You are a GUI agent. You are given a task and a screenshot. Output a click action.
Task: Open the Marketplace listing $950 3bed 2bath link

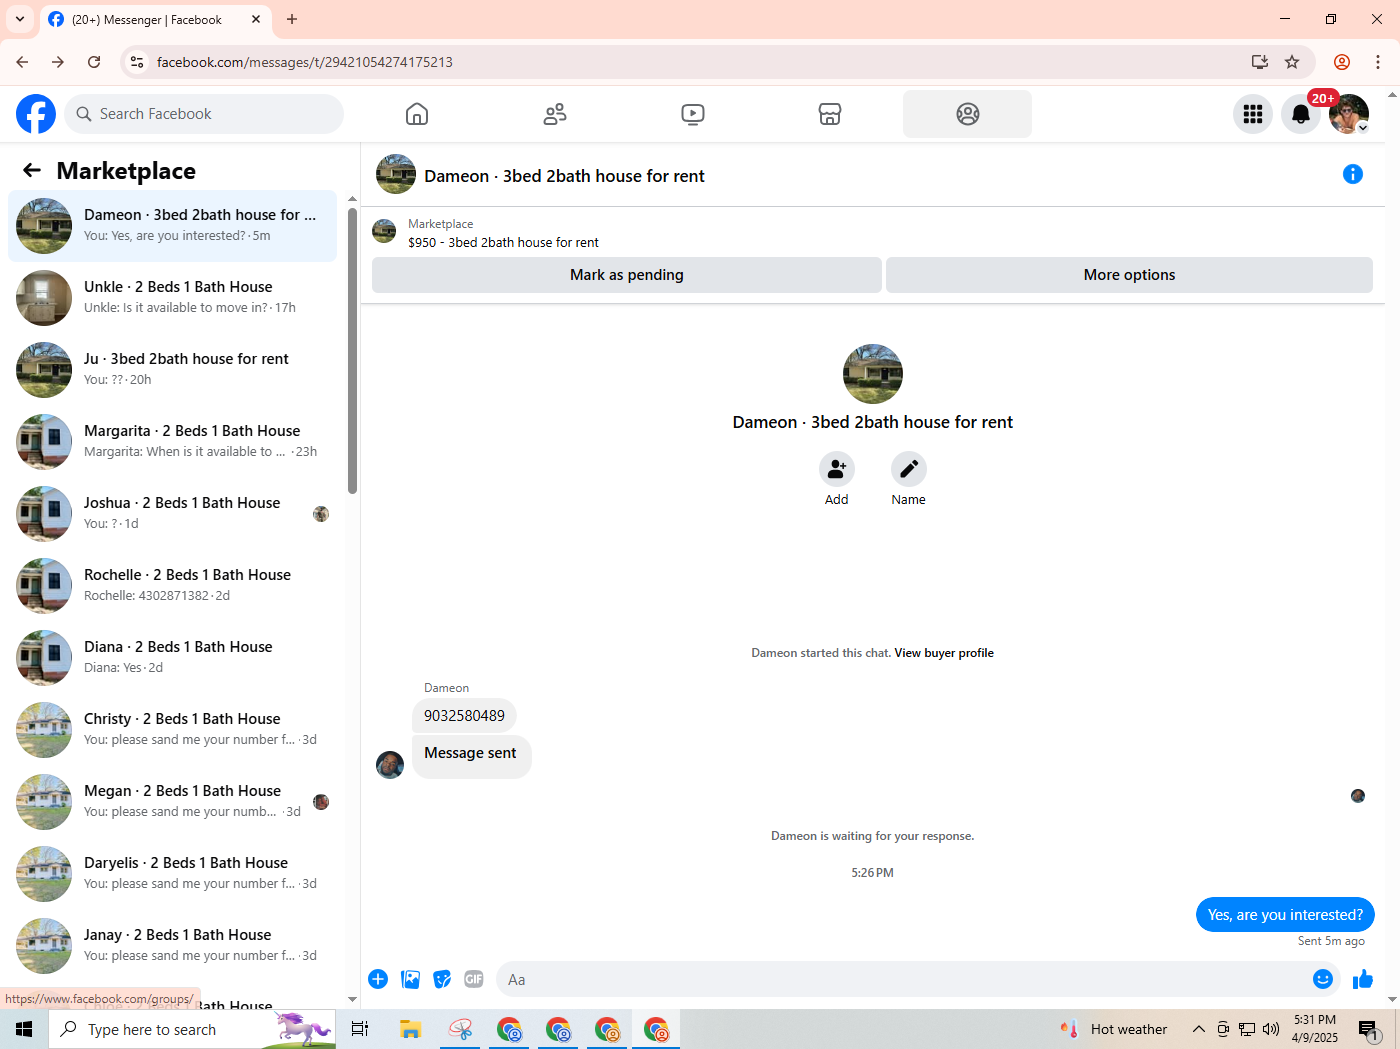coord(503,242)
